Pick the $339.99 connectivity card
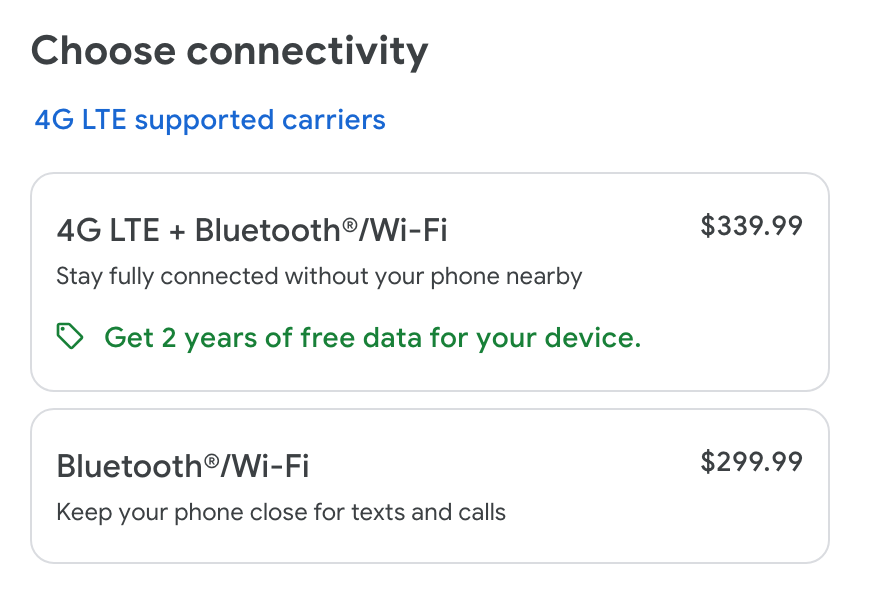Image resolution: width=880 pixels, height=614 pixels. coord(430,282)
